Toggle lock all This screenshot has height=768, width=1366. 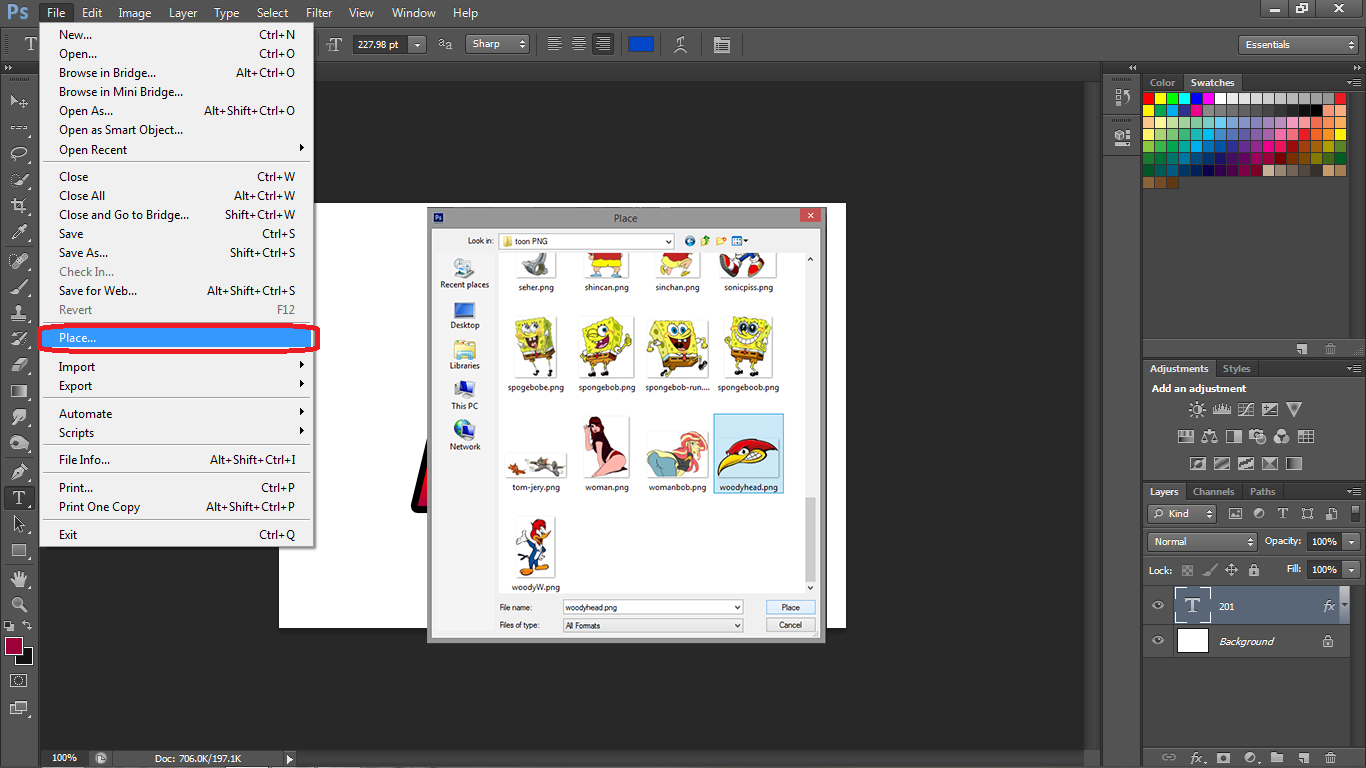click(x=1254, y=570)
